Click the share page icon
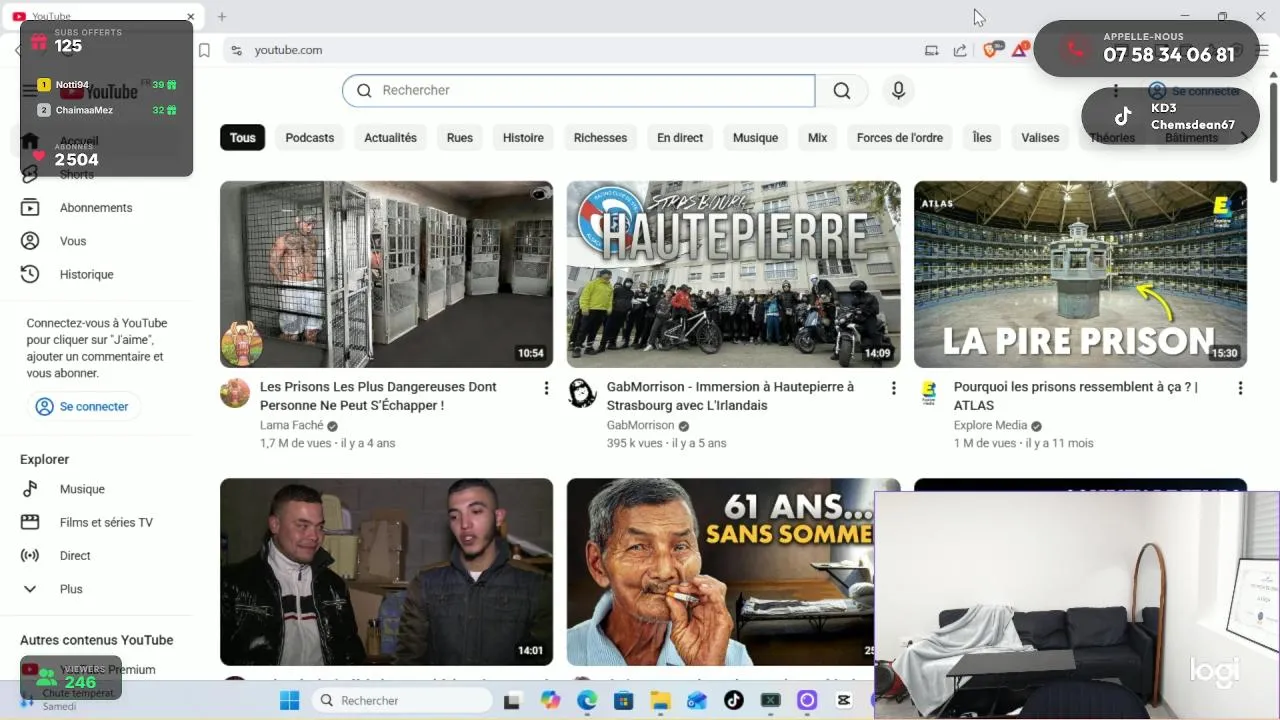1280x720 pixels. pyautogui.click(x=960, y=50)
